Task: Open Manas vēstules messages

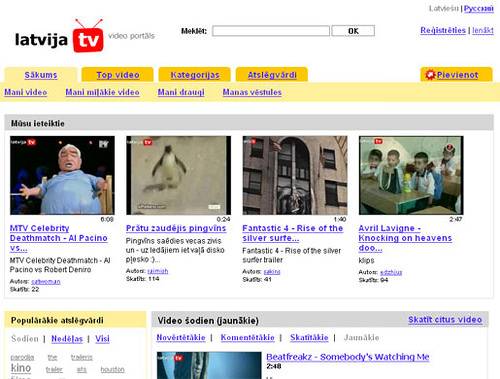Action: coord(252,92)
